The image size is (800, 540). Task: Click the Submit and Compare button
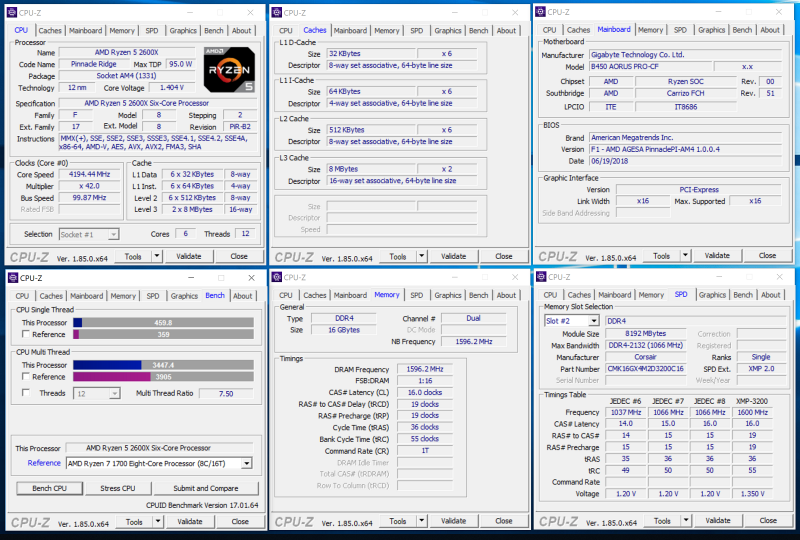coord(206,488)
